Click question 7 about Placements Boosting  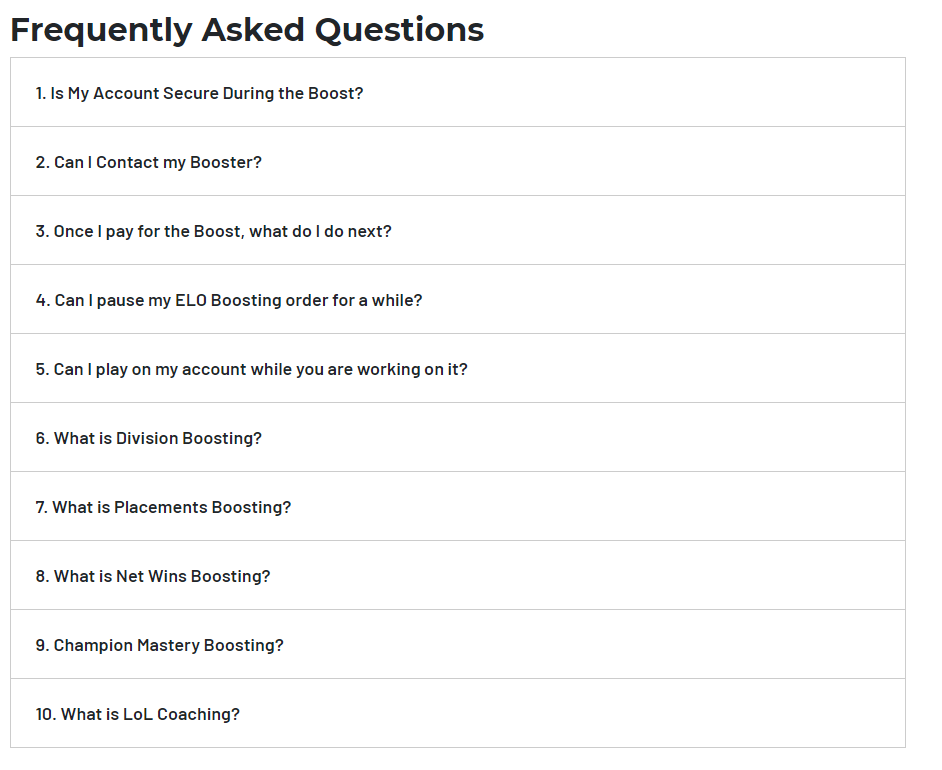point(163,508)
